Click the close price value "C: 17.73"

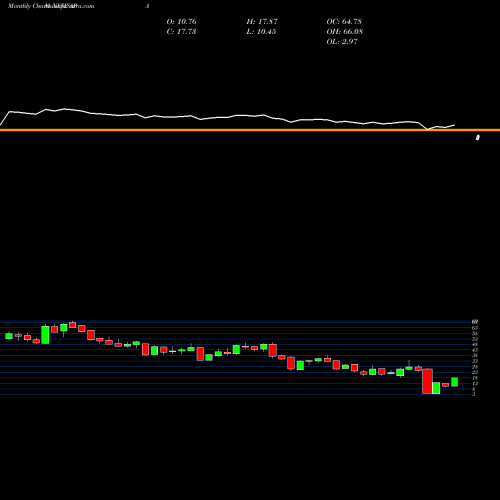point(181,32)
